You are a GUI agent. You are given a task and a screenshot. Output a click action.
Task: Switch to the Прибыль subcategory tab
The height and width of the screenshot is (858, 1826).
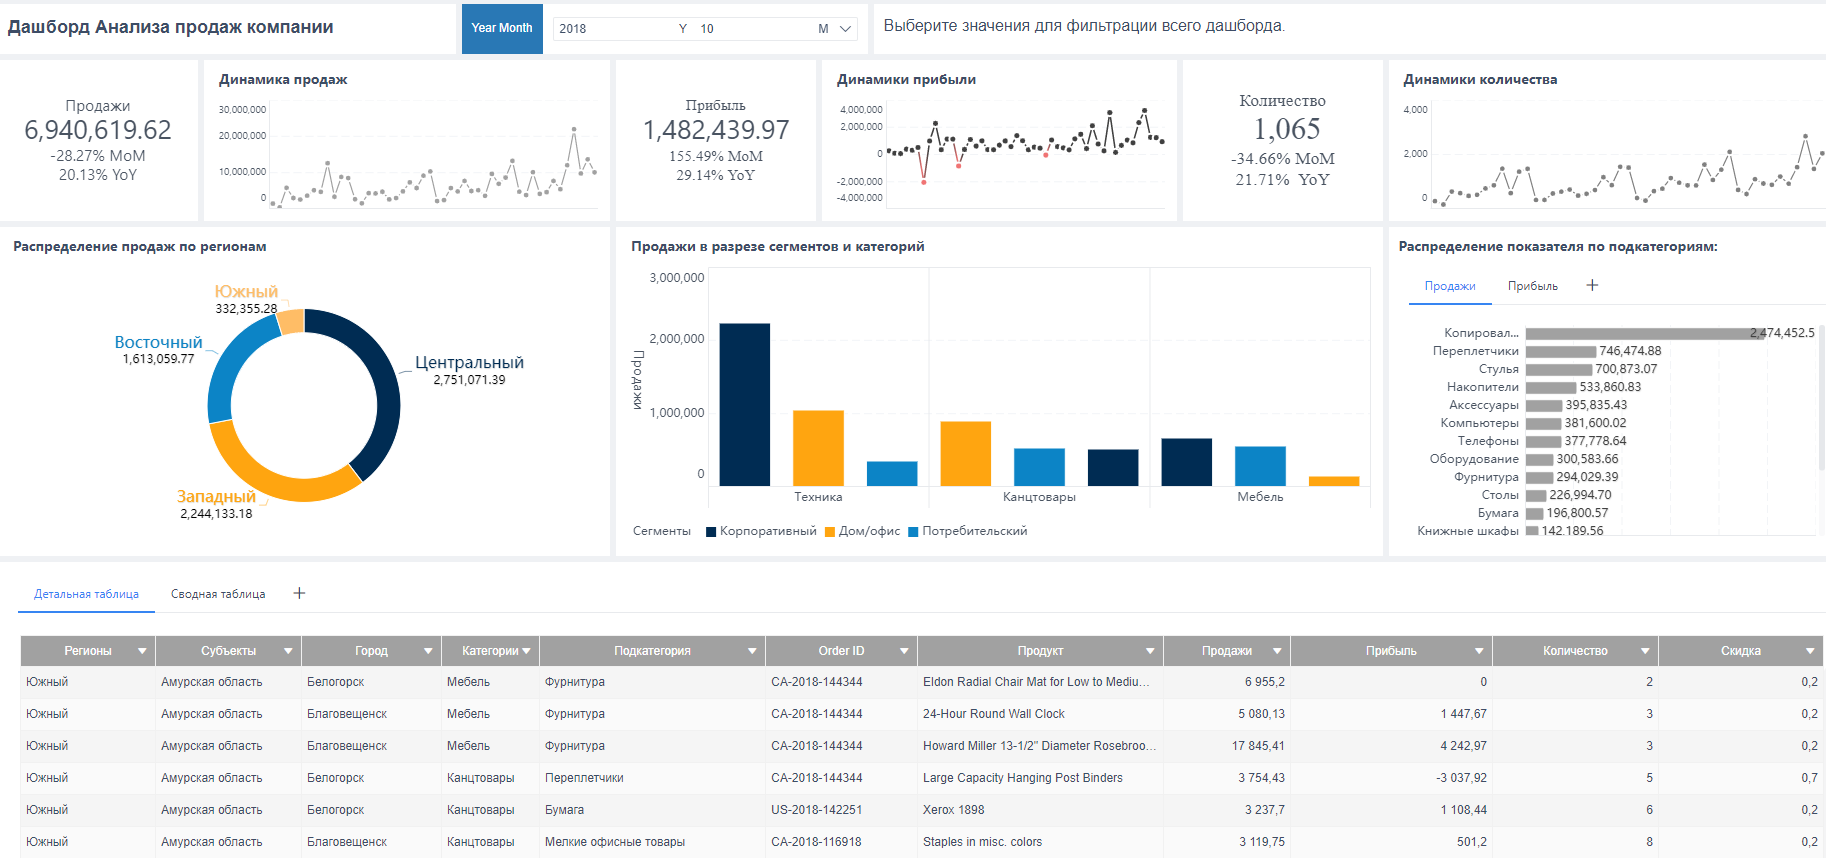tap(1532, 286)
